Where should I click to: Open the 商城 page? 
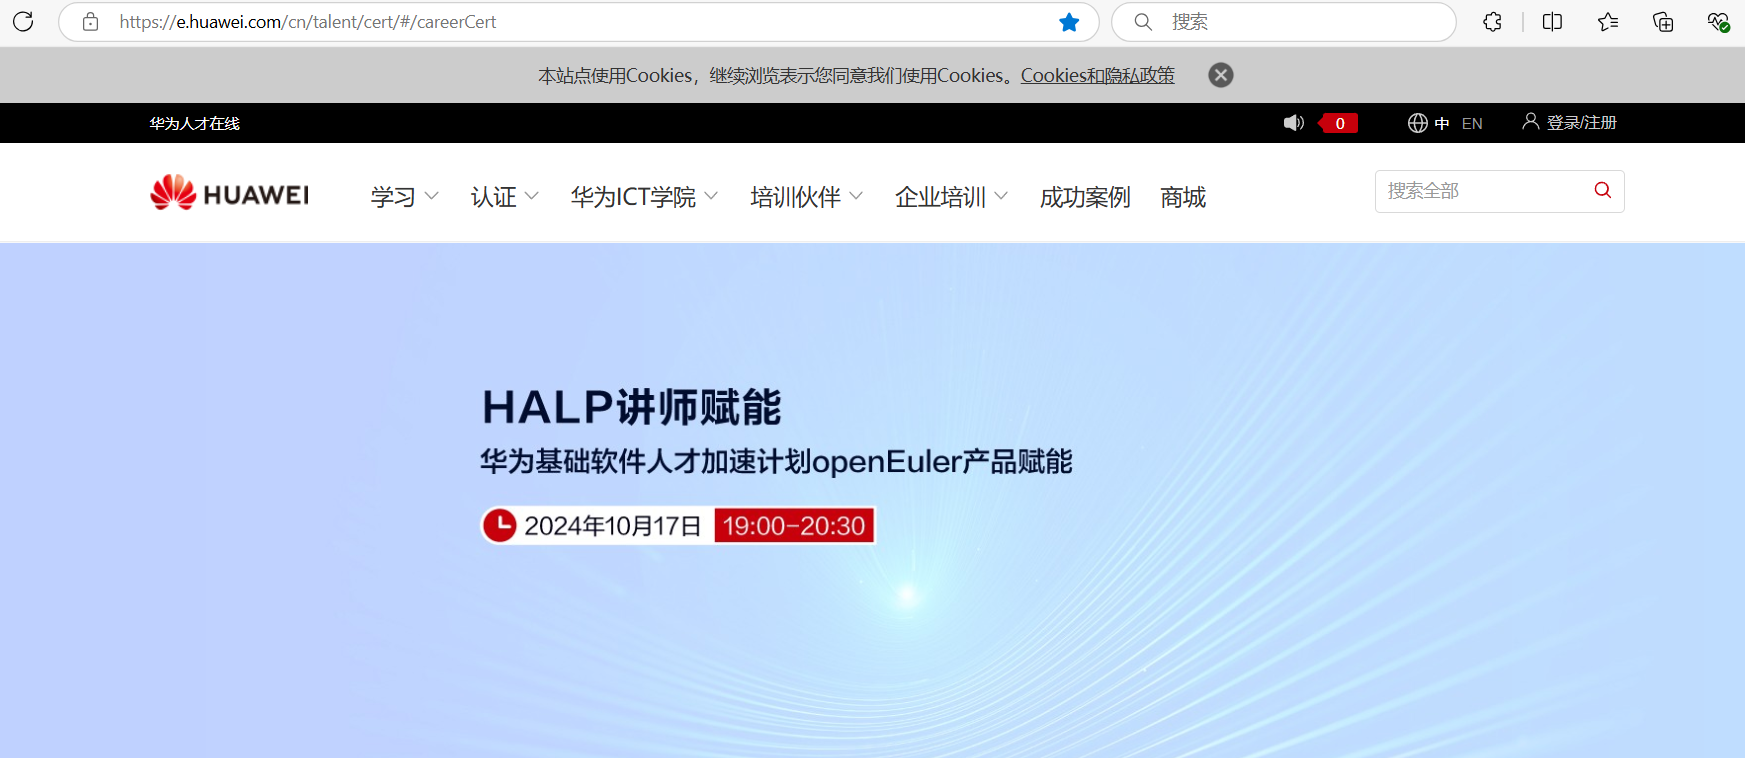pyautogui.click(x=1183, y=197)
